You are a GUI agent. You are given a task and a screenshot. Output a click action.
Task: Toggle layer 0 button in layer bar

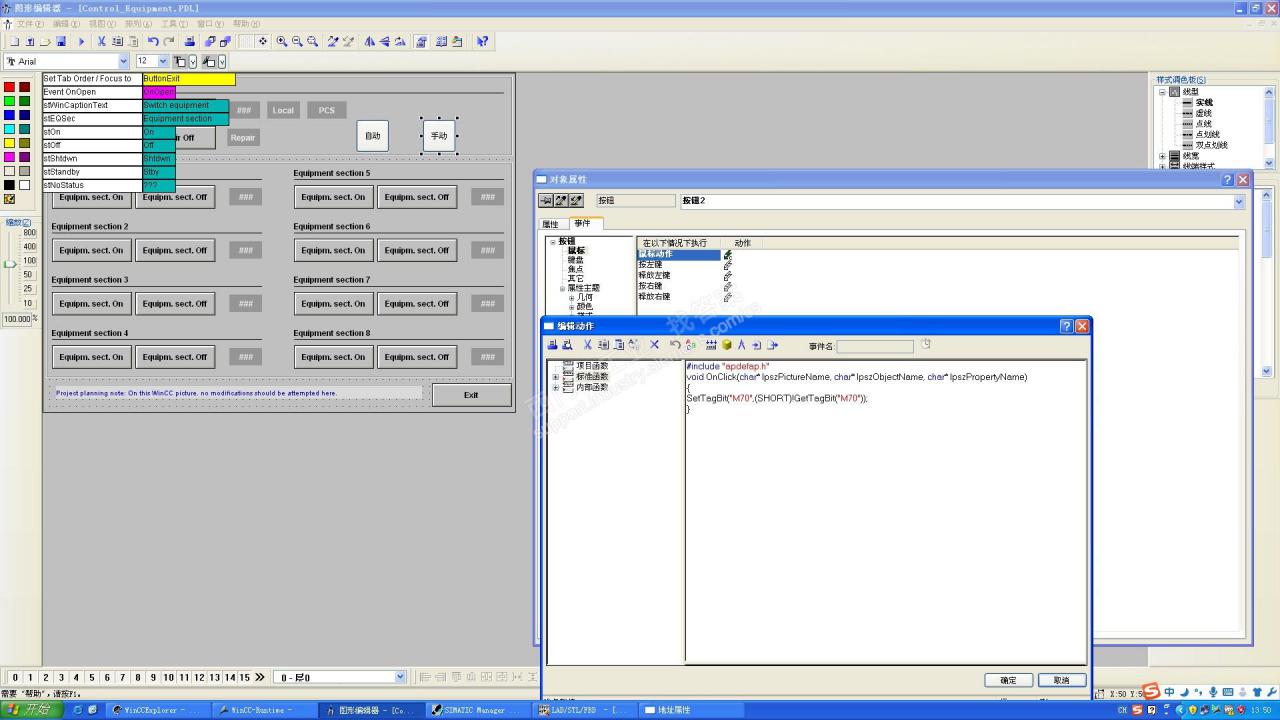14,677
